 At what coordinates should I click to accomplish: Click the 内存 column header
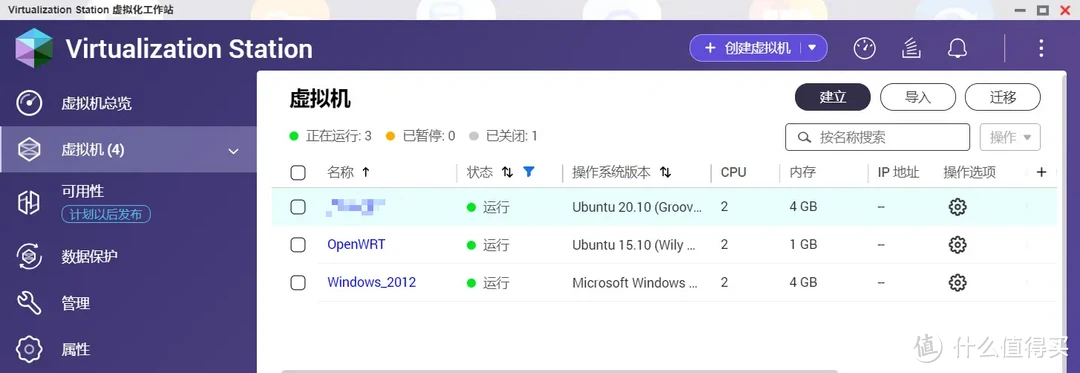click(x=802, y=172)
